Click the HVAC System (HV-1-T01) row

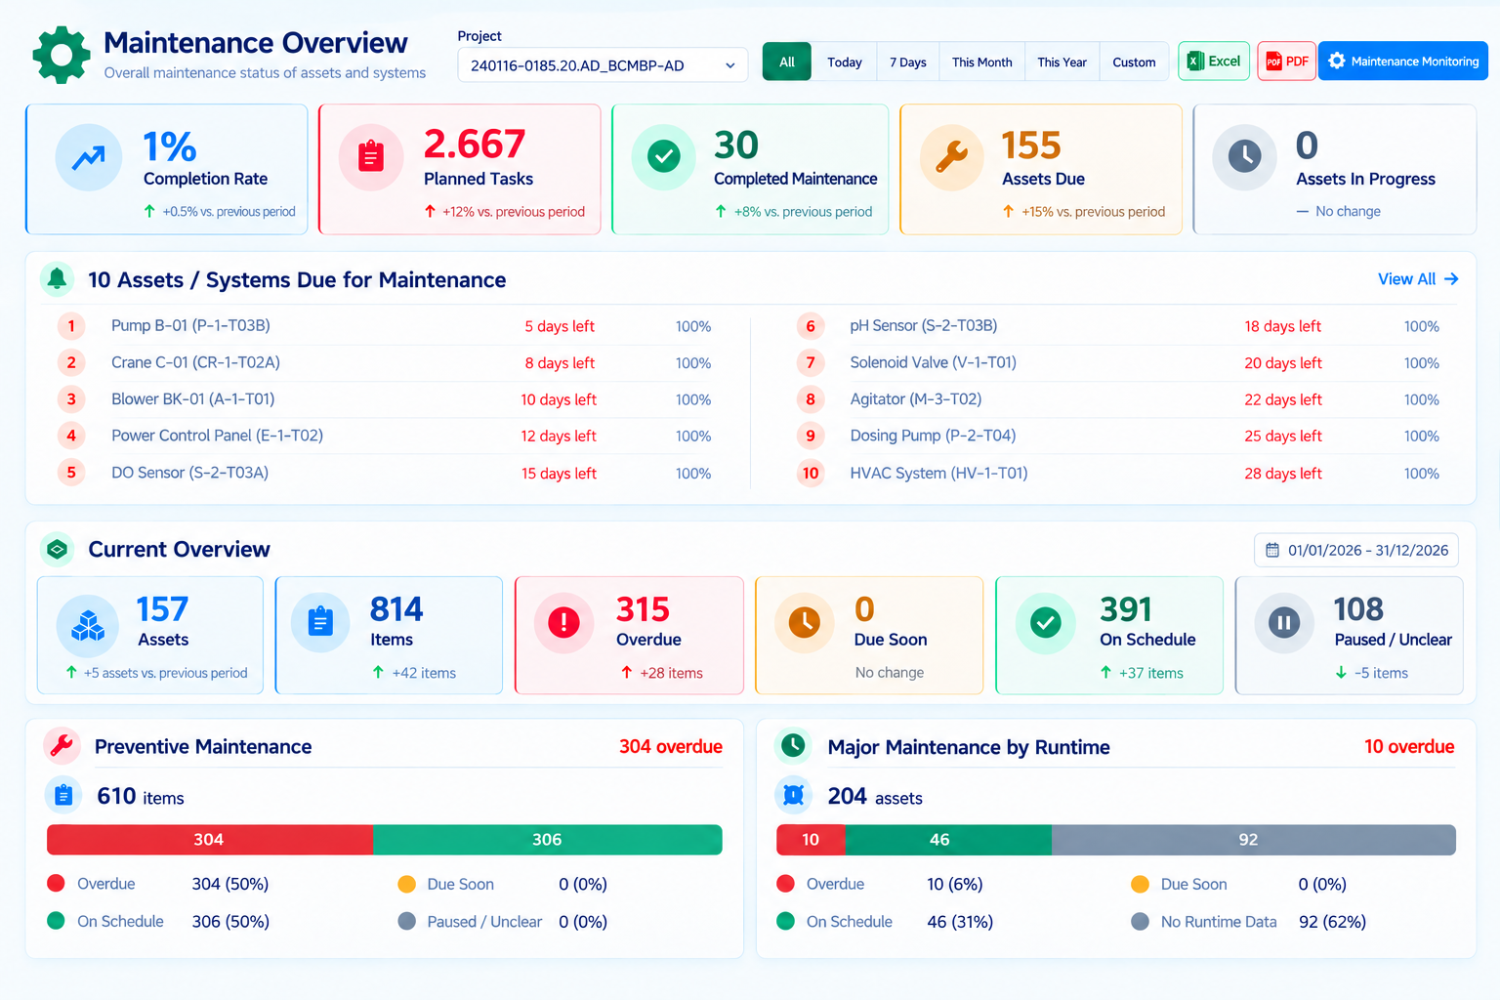1118,473
